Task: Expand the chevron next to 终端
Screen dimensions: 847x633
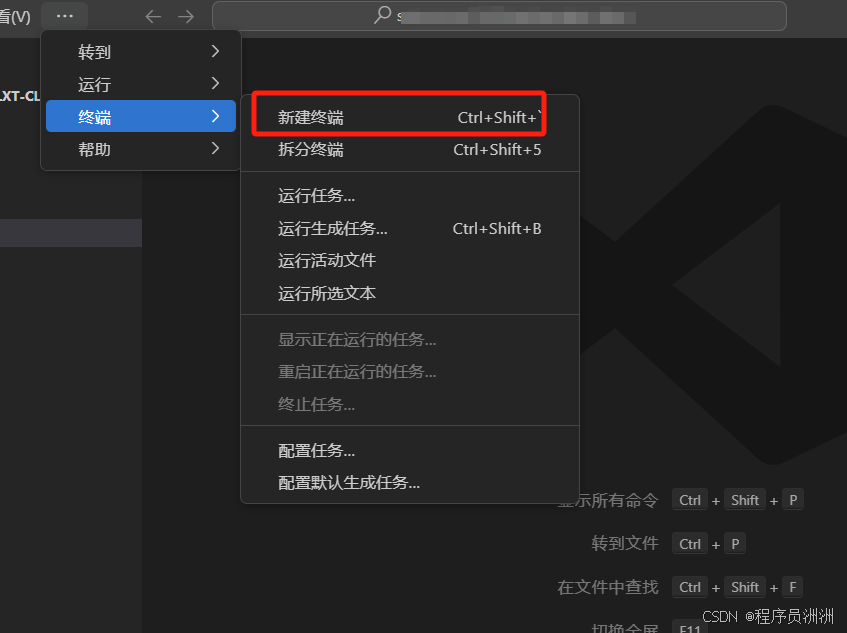Action: point(216,116)
